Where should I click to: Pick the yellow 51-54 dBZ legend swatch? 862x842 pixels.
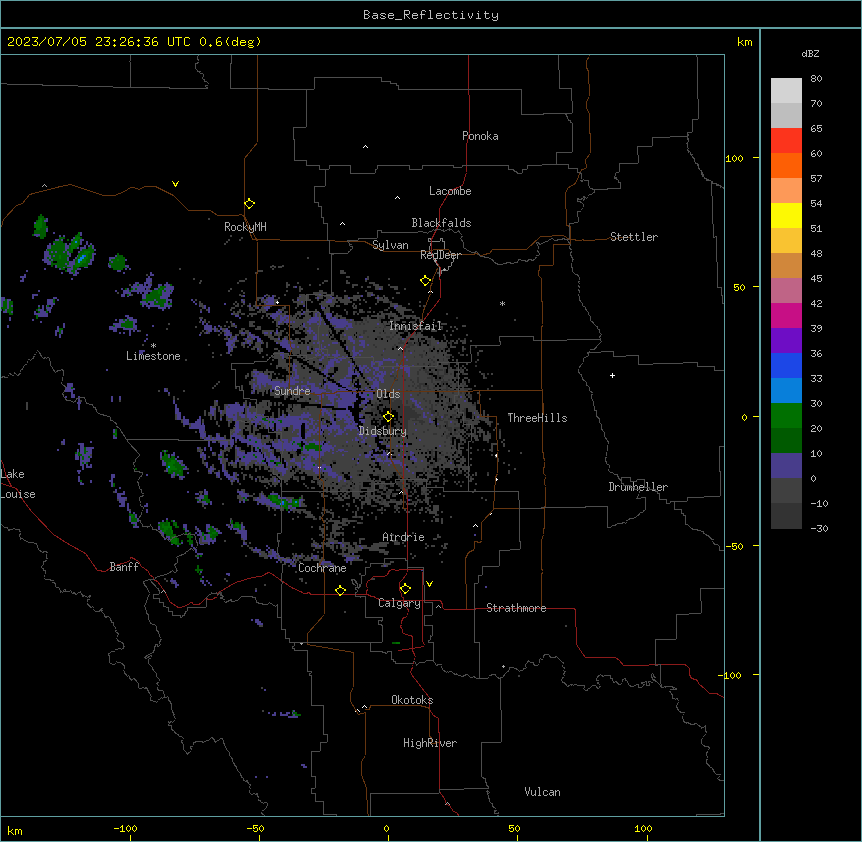pos(786,216)
